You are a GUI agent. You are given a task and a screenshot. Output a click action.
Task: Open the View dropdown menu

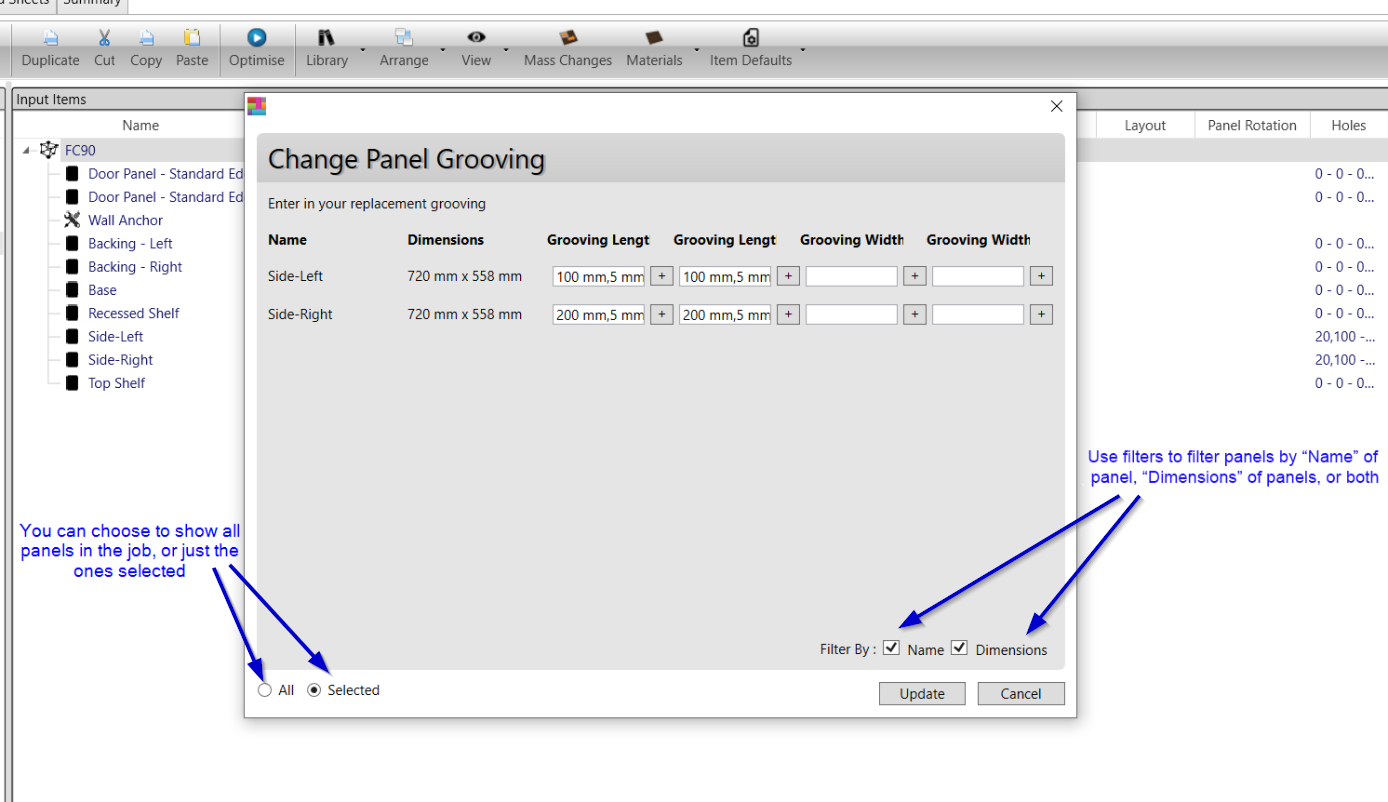point(505,48)
